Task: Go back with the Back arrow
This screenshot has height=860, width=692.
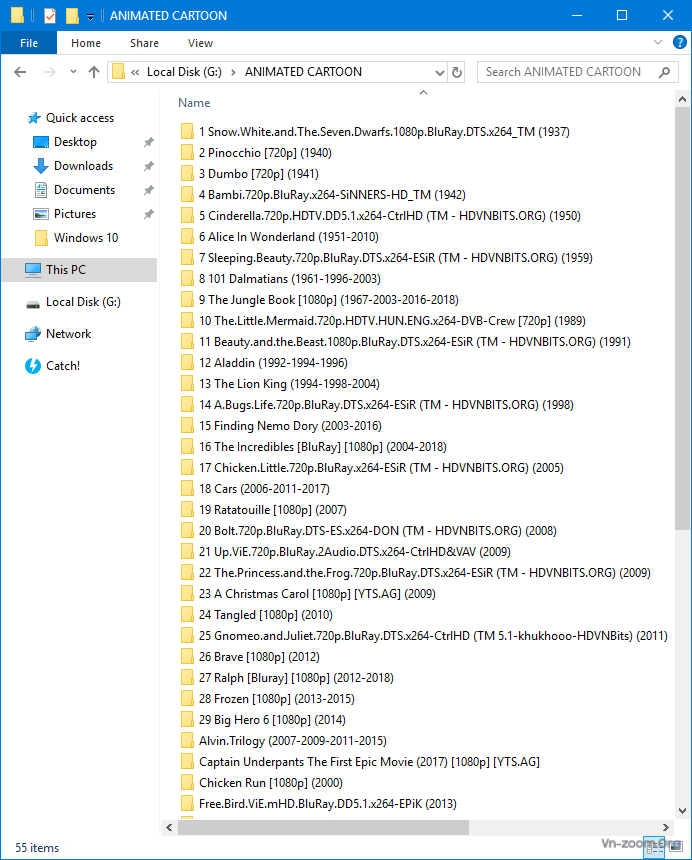Action: coord(20,72)
